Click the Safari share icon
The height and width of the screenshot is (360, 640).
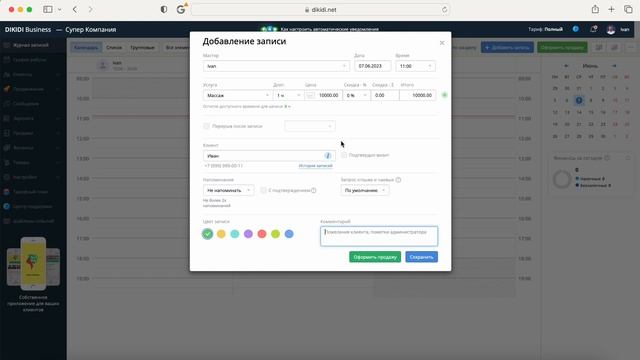coord(595,9)
